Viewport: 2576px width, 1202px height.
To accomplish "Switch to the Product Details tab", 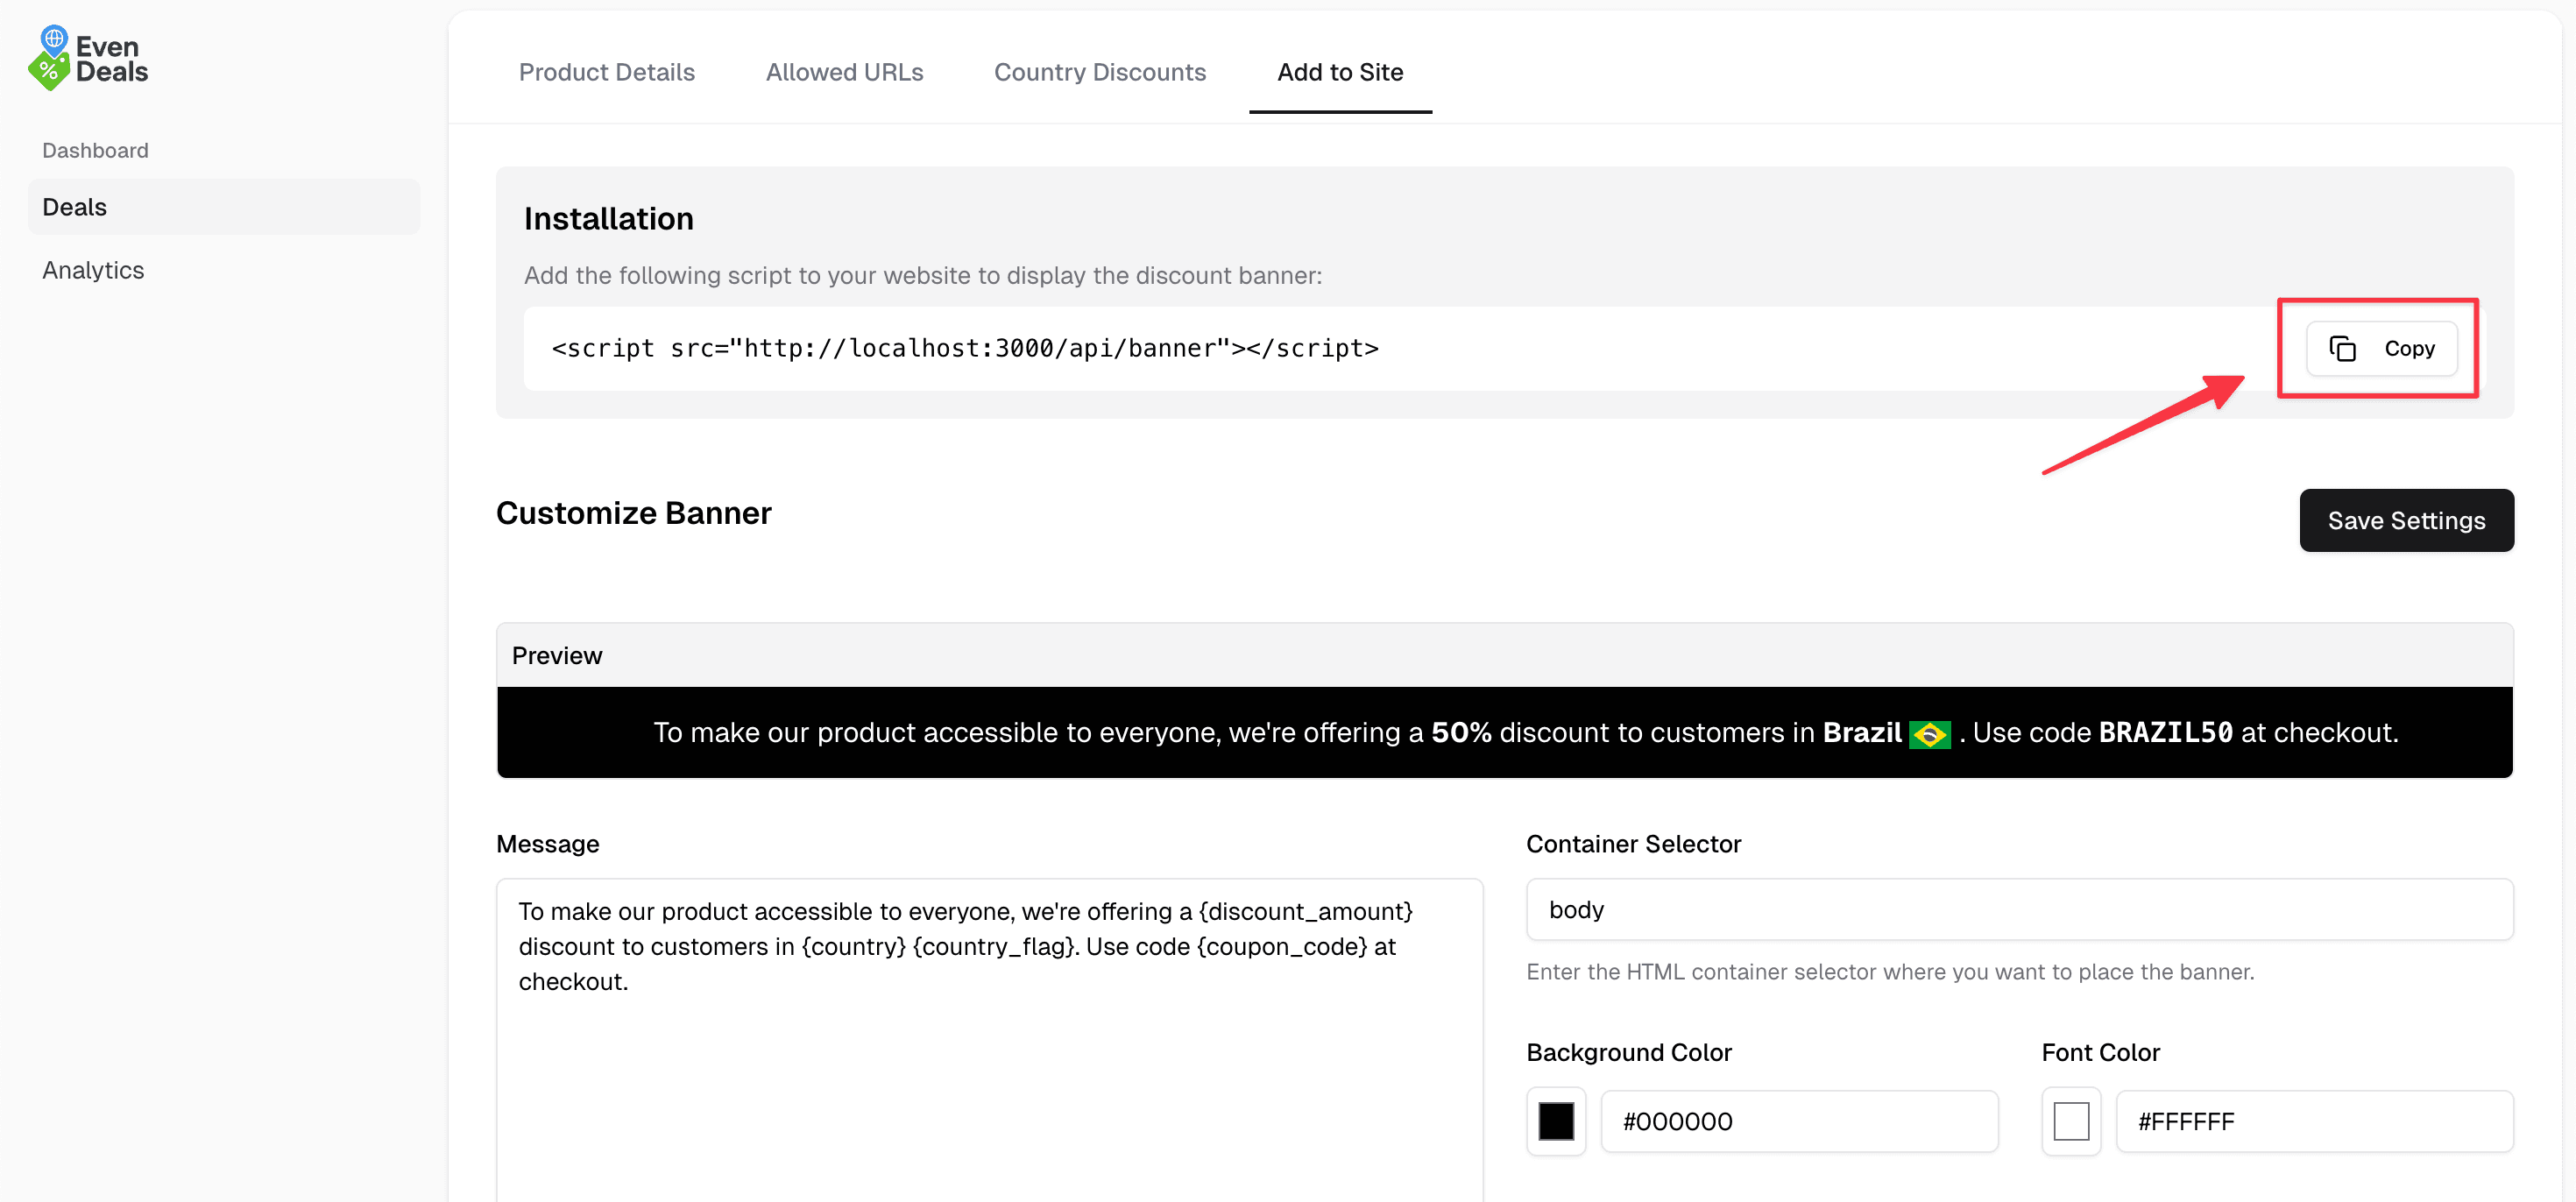I will point(606,72).
